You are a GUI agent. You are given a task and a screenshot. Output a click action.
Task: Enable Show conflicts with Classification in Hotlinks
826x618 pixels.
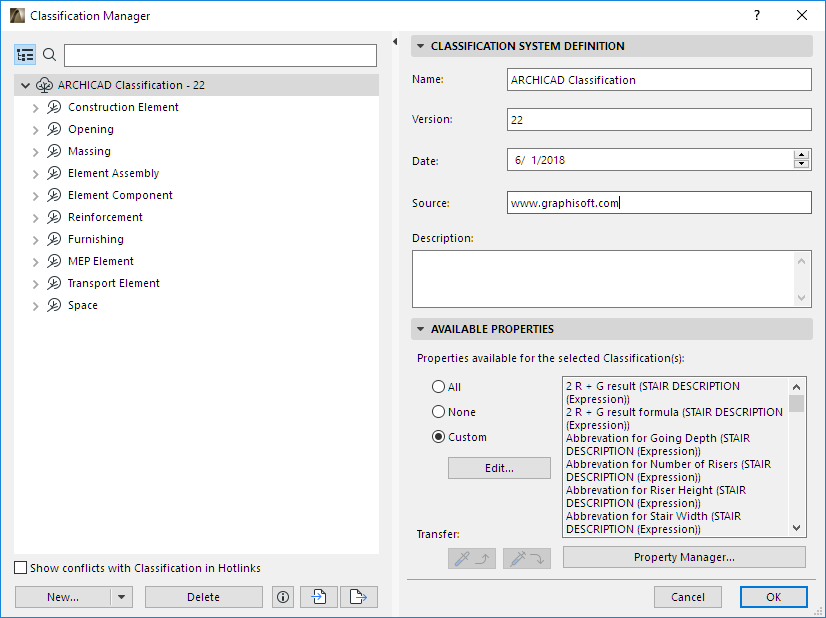pos(20,566)
